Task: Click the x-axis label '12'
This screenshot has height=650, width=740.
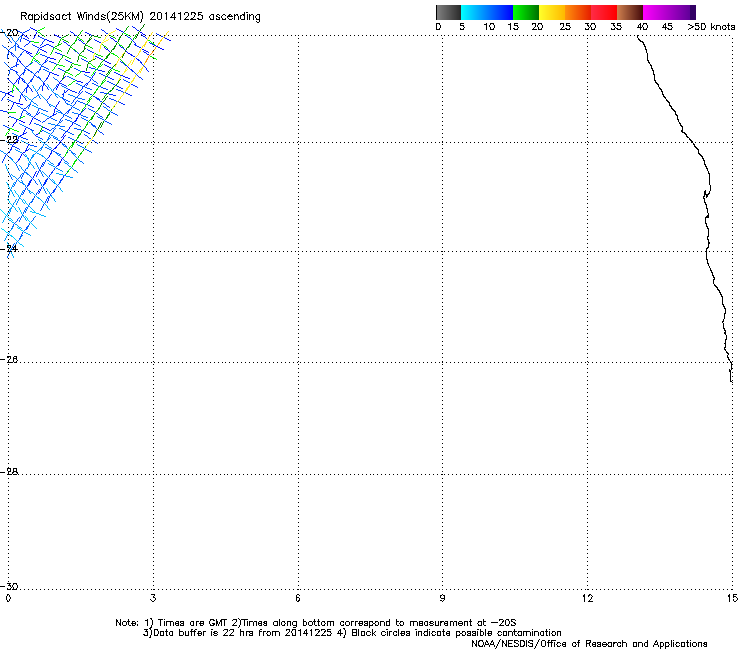Action: (588, 599)
